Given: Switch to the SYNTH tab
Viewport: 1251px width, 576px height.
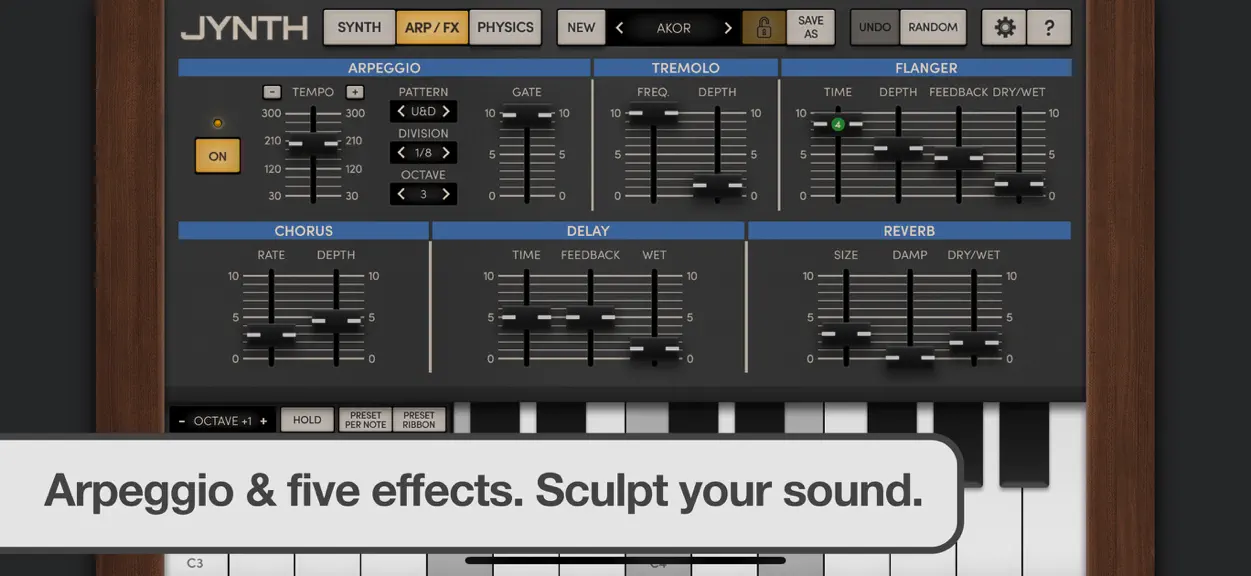Looking at the screenshot, I should 359,28.
